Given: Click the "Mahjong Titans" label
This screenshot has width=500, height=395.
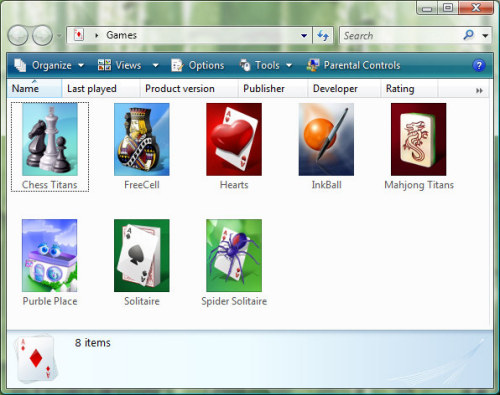Looking at the screenshot, I should coord(419,185).
